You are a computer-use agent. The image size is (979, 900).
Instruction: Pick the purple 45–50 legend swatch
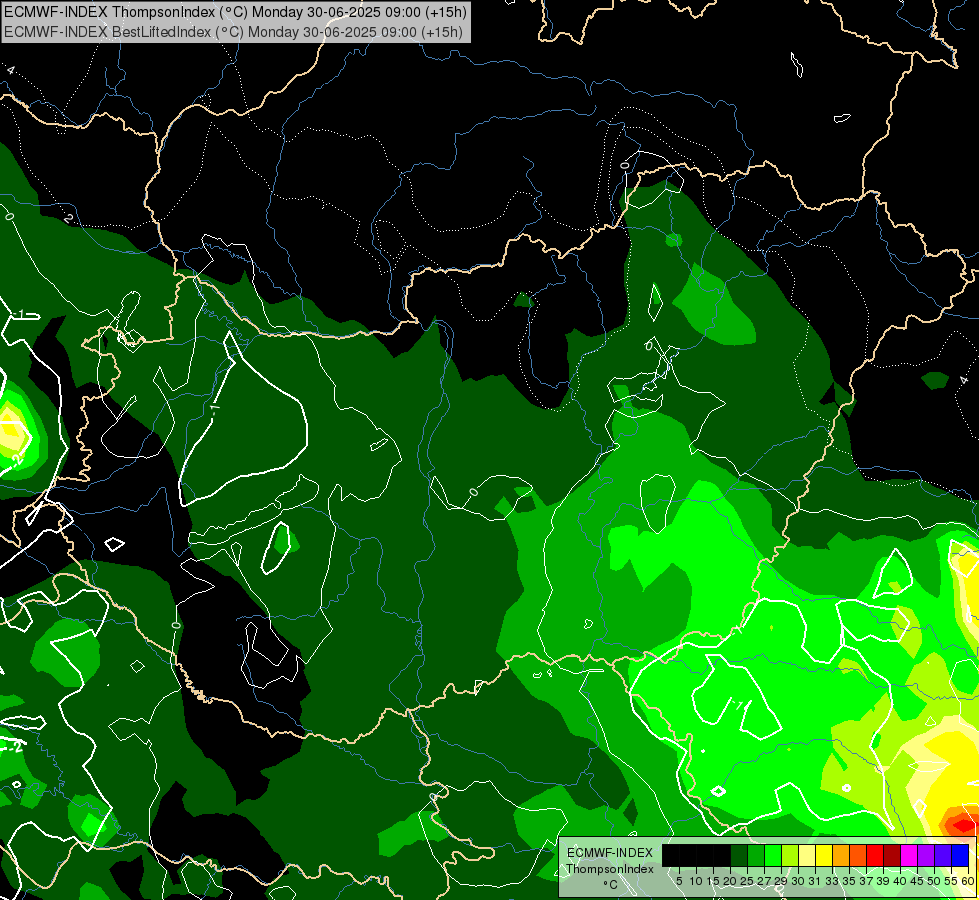(x=926, y=855)
